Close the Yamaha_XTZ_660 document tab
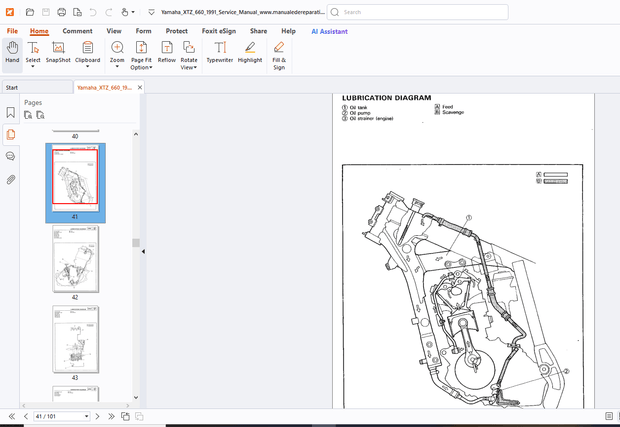Screen dimensions: 620x427 click(x=140, y=87)
